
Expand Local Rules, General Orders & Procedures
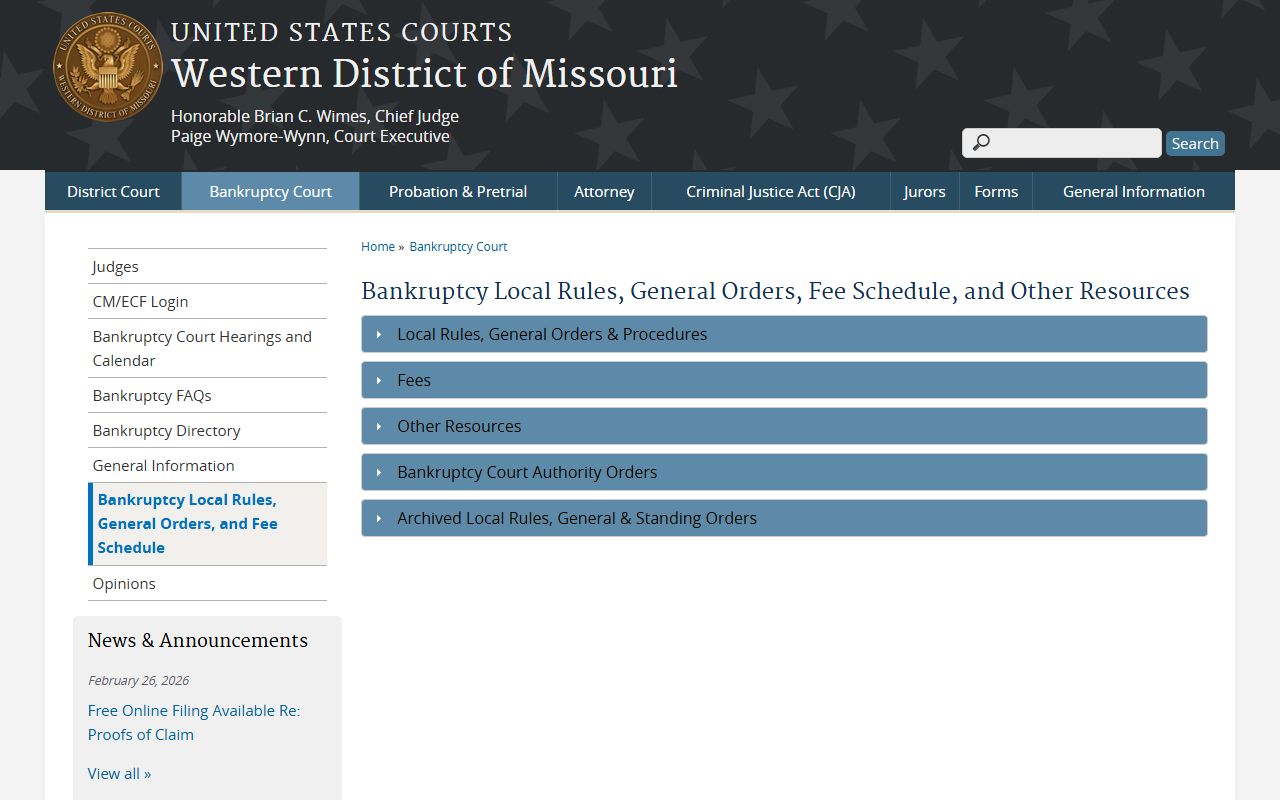click(784, 334)
